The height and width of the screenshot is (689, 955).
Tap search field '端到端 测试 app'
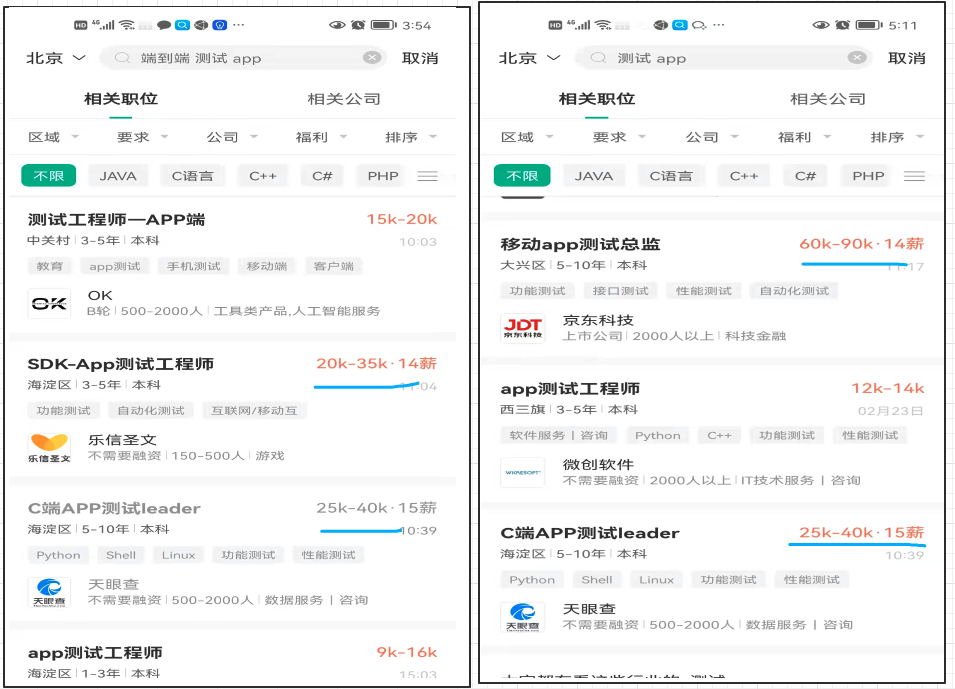[x=244, y=58]
